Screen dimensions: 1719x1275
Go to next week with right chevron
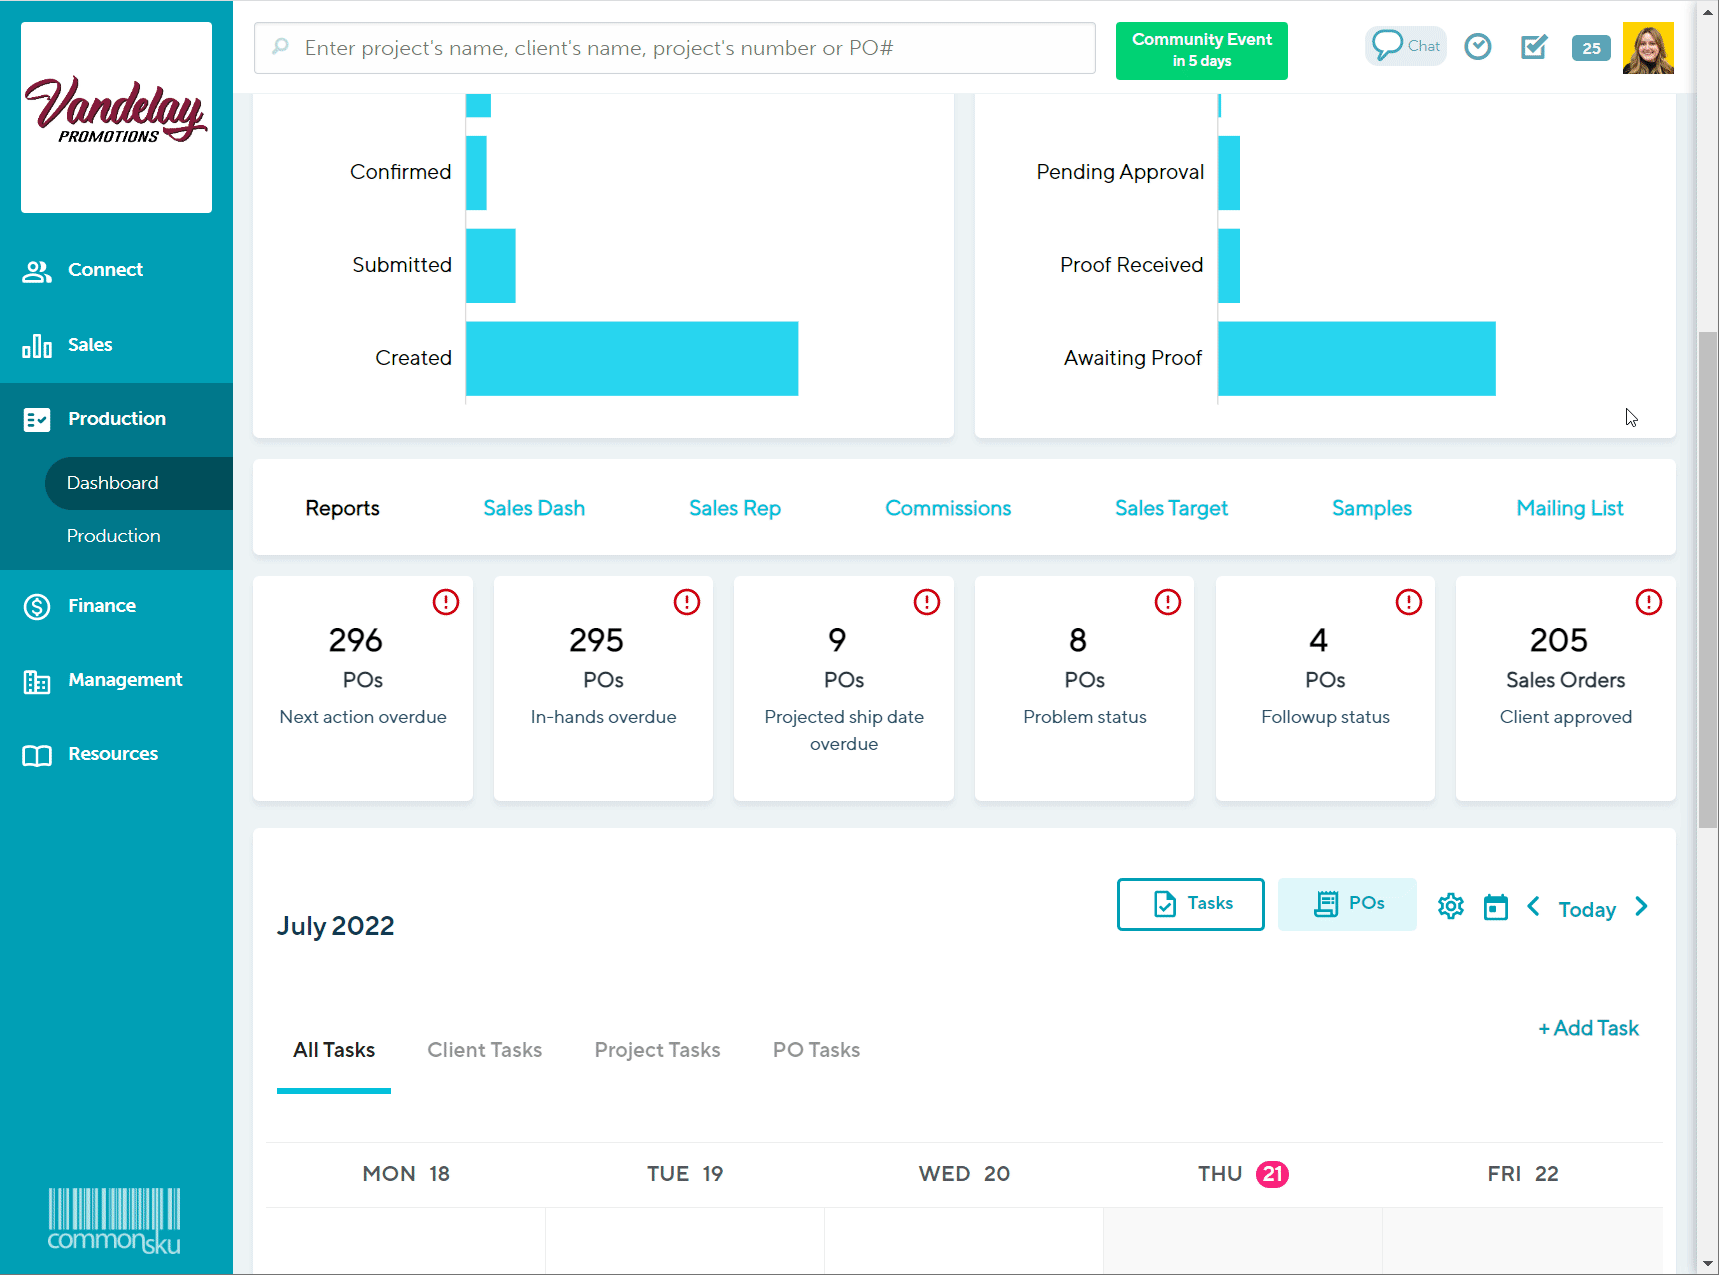(1641, 907)
